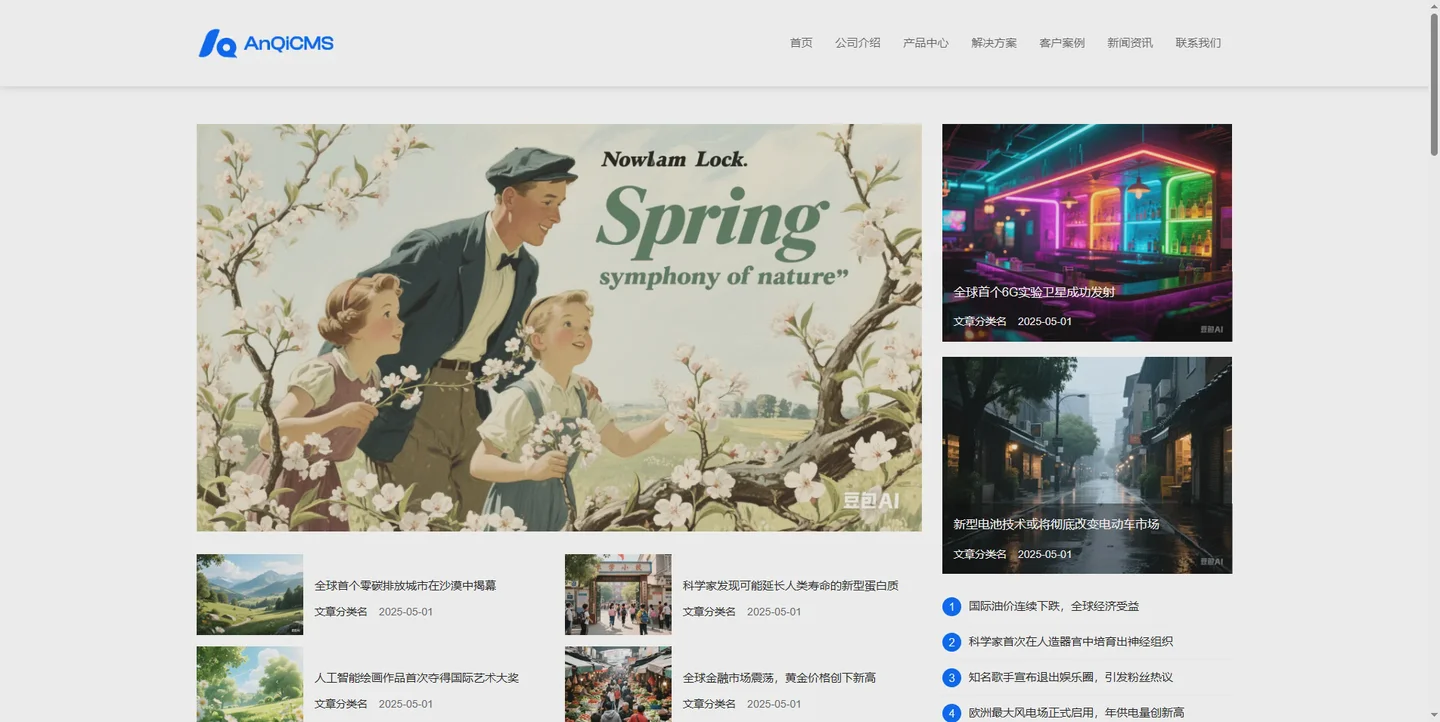Open ranked item 国际油价连续下跌，全球经济受益

pyautogui.click(x=1054, y=606)
